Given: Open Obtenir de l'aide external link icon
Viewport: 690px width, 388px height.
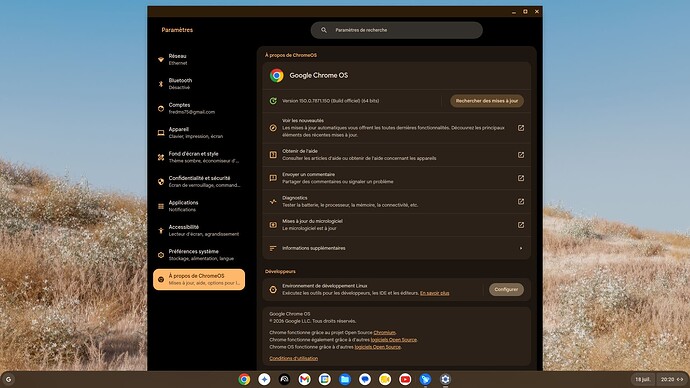Looking at the screenshot, I should tap(521, 155).
